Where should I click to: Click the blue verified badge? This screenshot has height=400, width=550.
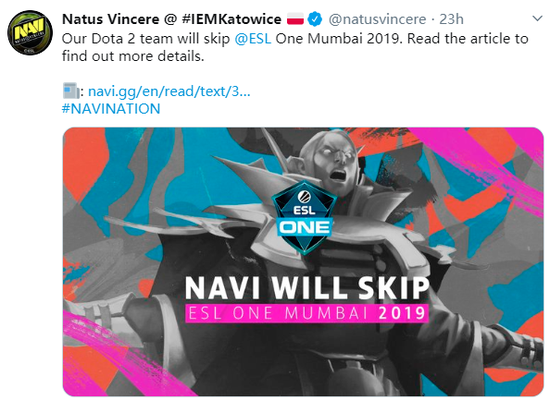click(x=315, y=19)
